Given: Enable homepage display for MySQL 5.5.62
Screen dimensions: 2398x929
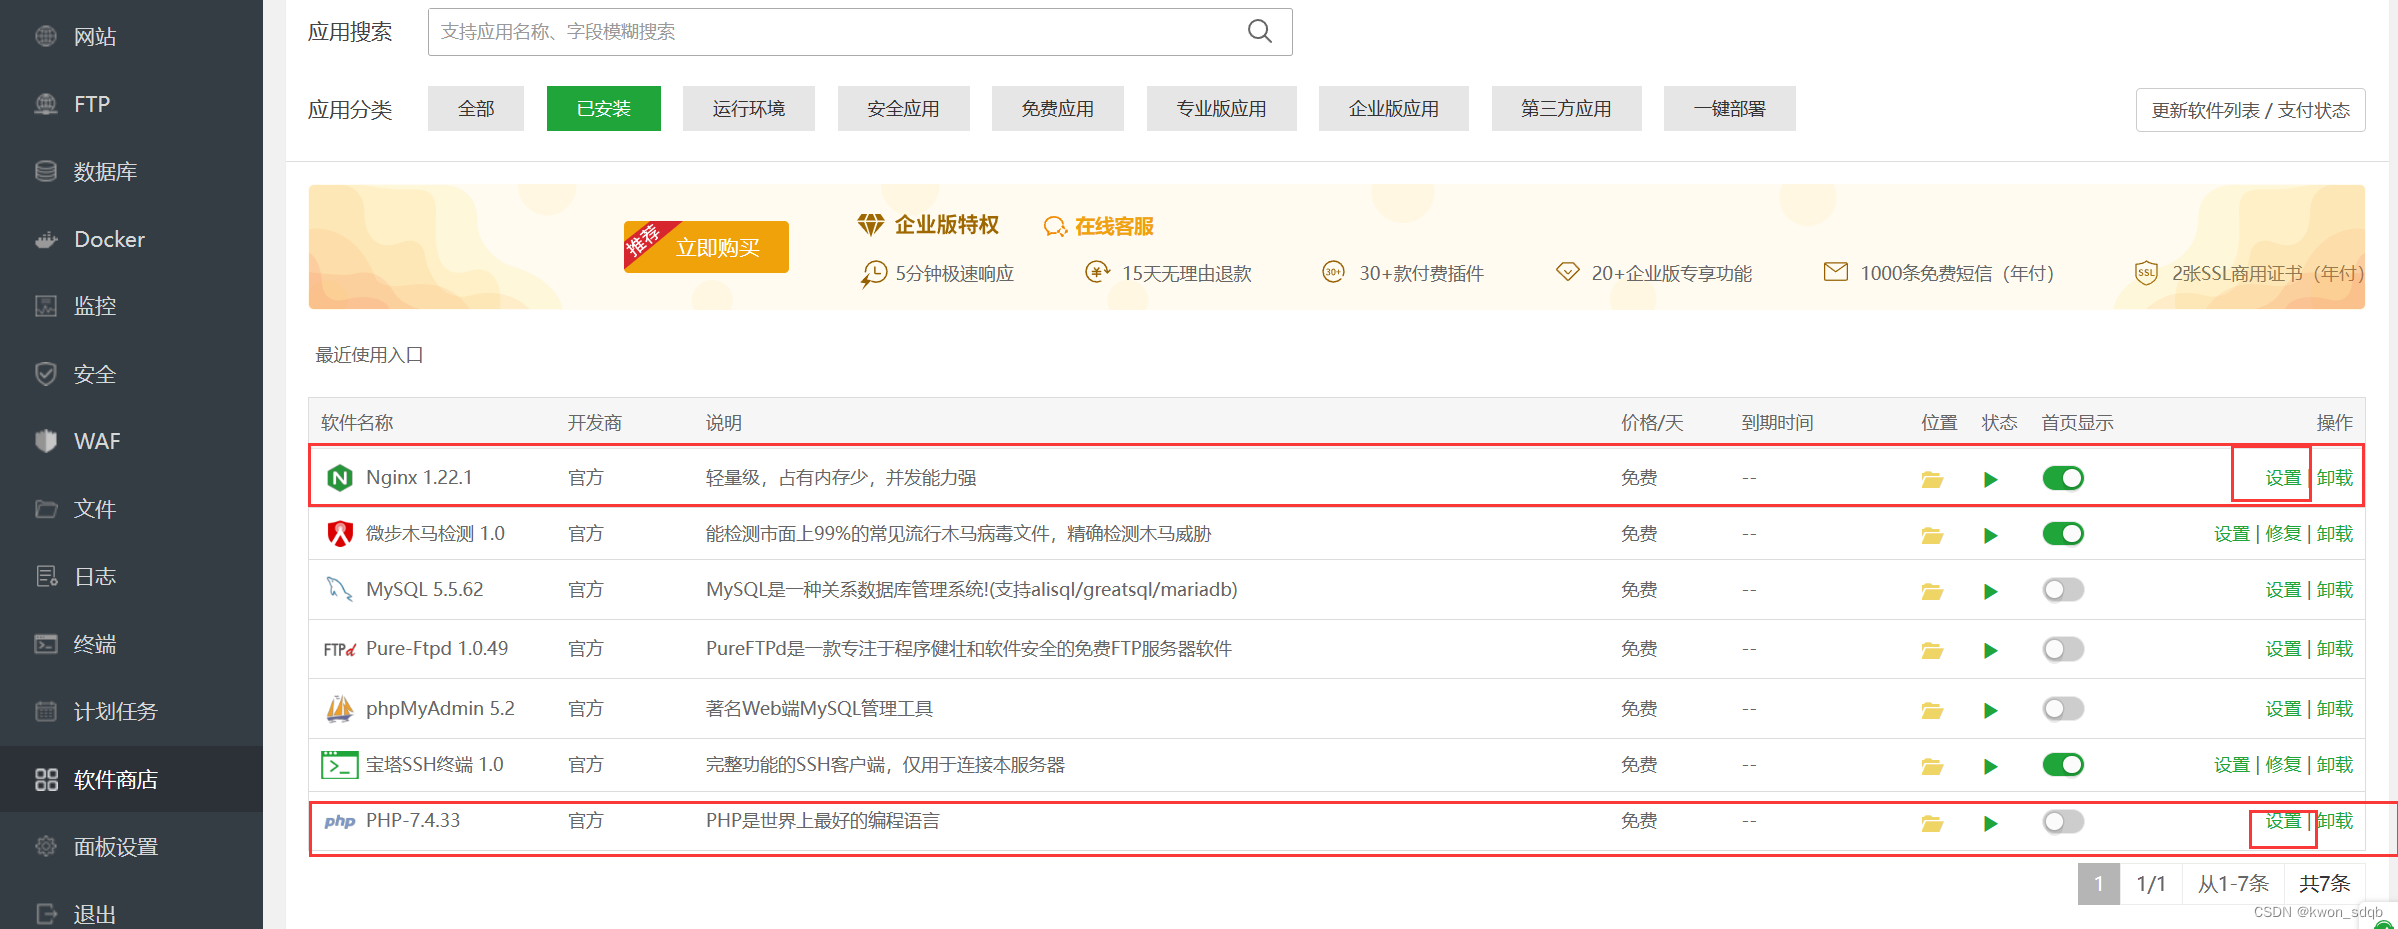Looking at the screenshot, I should 2063,590.
